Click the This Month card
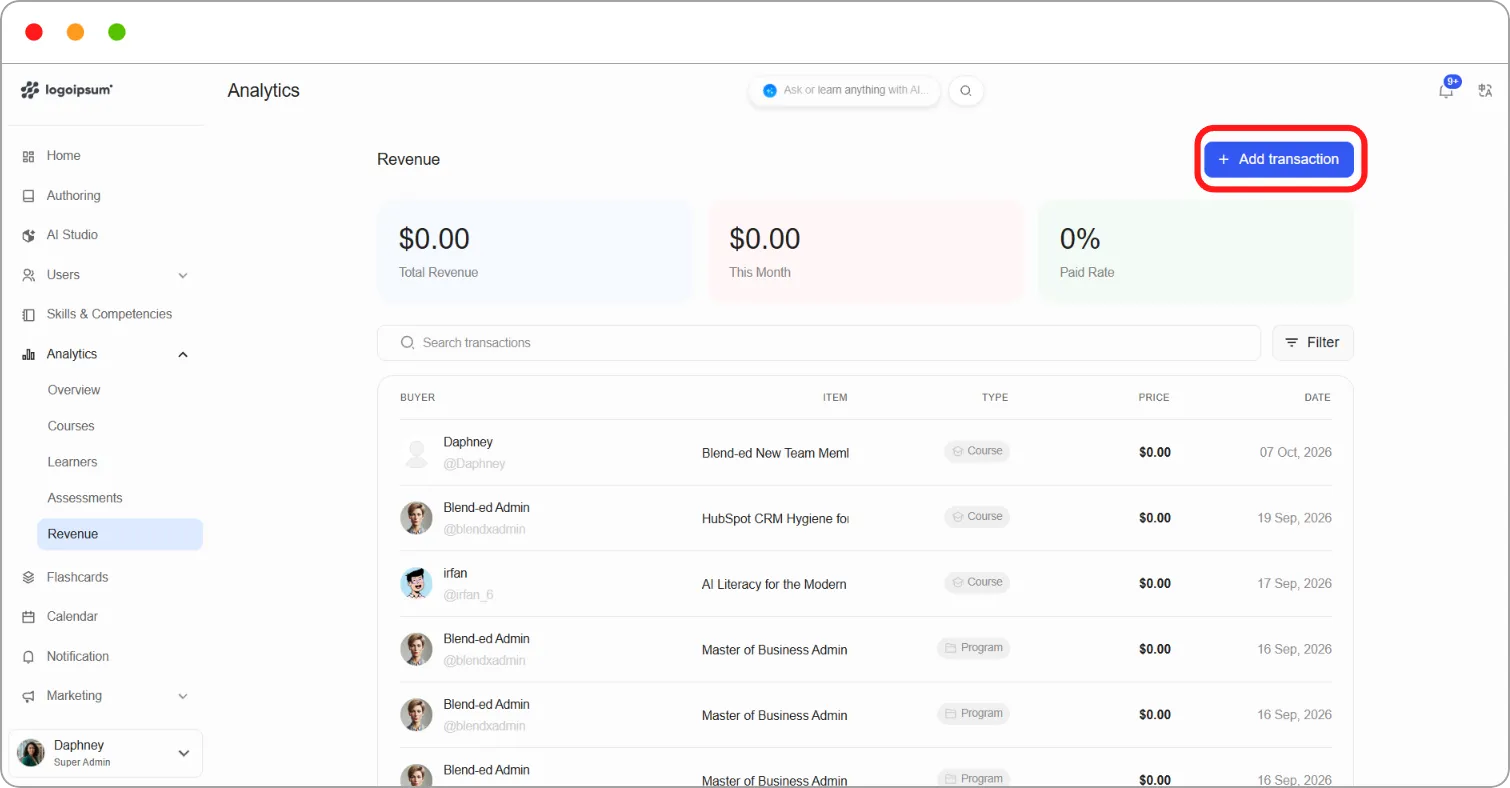 (x=865, y=251)
